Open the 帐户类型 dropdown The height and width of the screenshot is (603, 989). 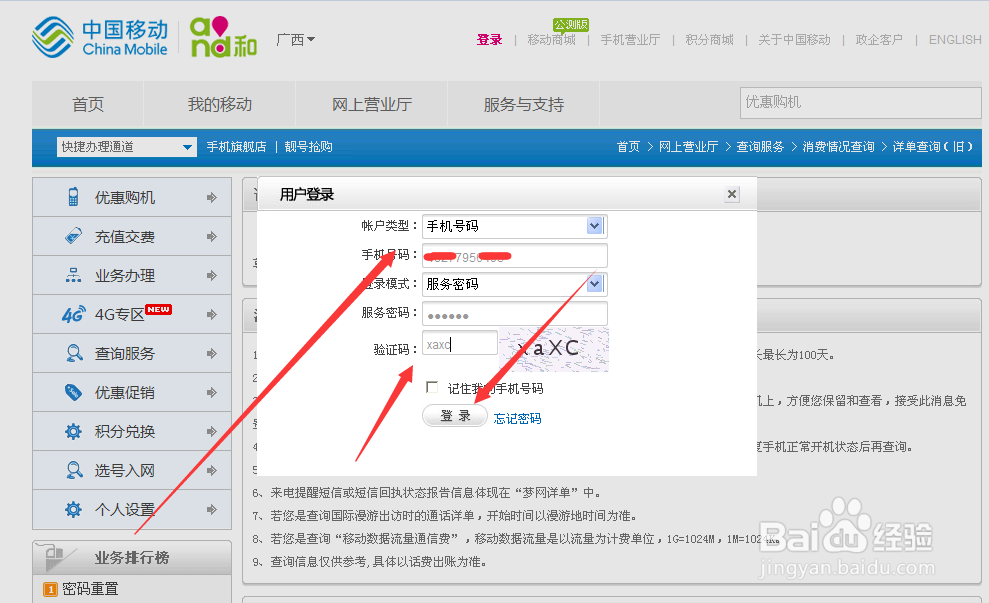click(x=515, y=226)
